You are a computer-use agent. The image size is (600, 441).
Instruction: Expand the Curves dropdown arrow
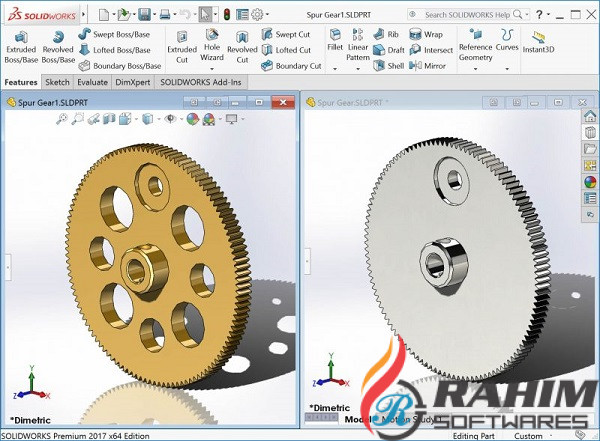pos(507,69)
